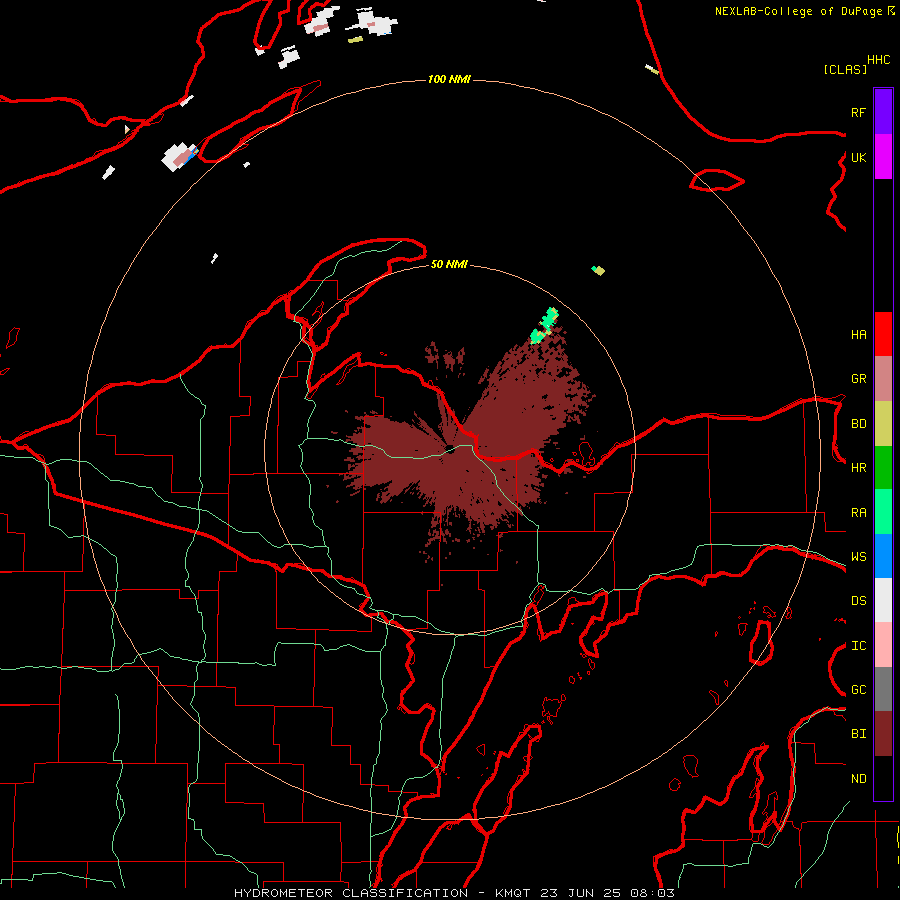Click the 'ND' legend label
Image resolution: width=900 pixels, height=900 pixels.
(x=858, y=779)
